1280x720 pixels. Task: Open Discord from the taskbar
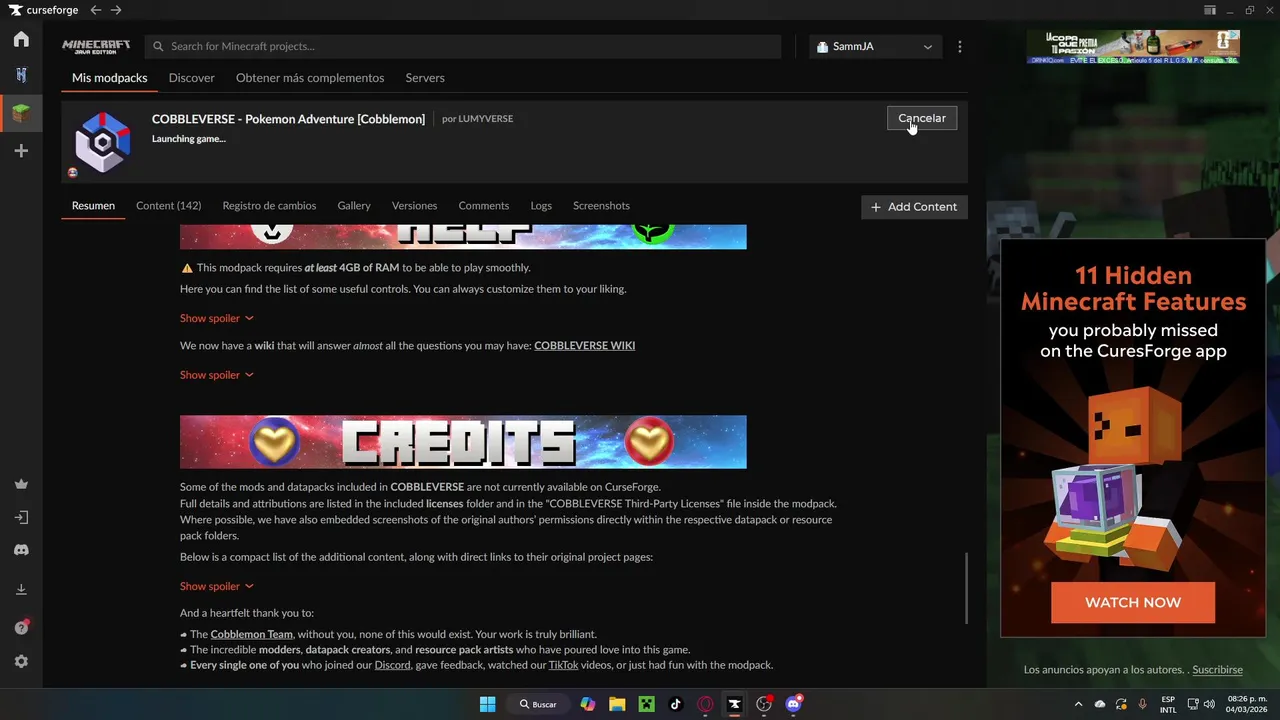tap(794, 704)
